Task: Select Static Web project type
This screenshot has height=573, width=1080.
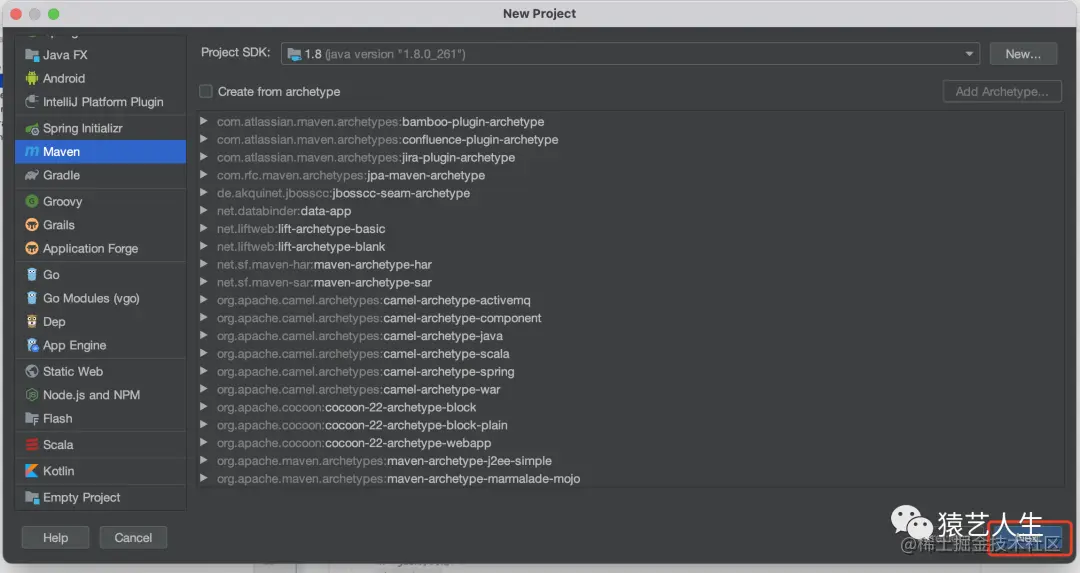Action: [x=101, y=371]
